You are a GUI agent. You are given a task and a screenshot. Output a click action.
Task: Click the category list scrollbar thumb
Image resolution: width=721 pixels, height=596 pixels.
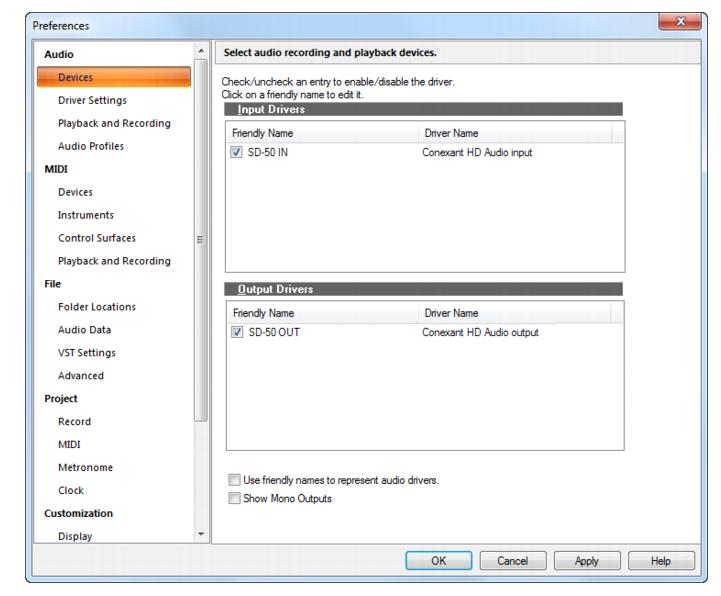201,239
